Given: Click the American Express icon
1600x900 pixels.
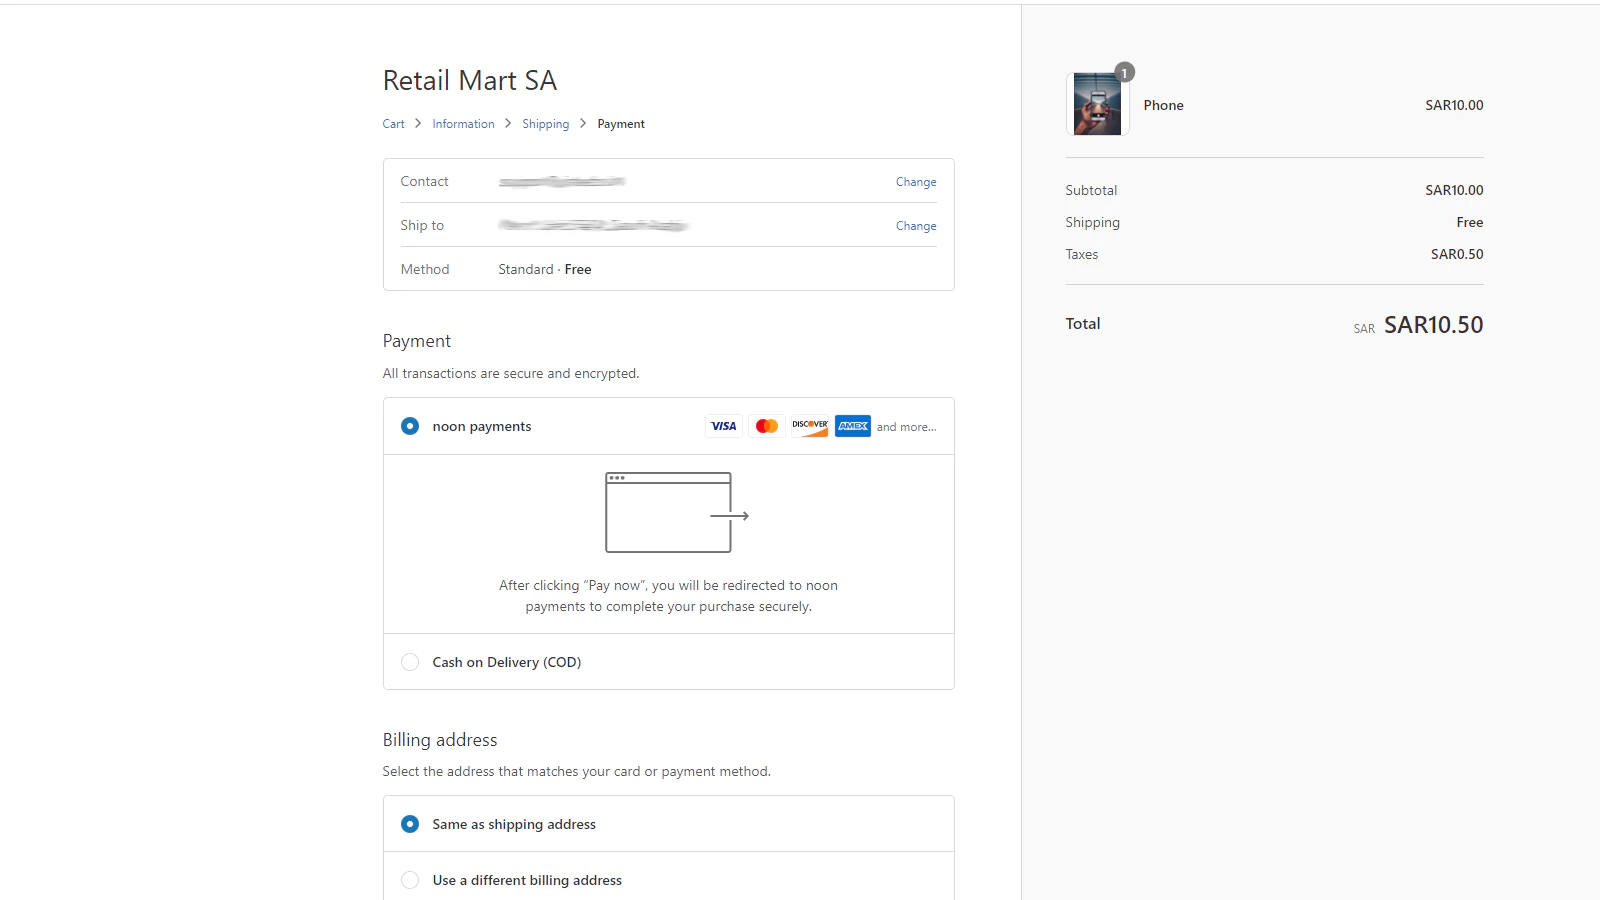Looking at the screenshot, I should pos(853,426).
